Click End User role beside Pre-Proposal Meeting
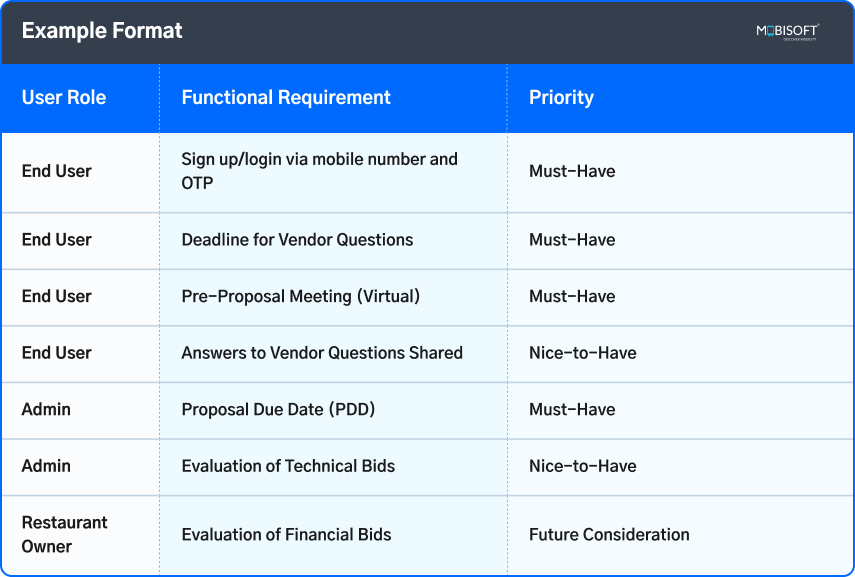Image resolution: width=855 pixels, height=577 pixels. 57,297
